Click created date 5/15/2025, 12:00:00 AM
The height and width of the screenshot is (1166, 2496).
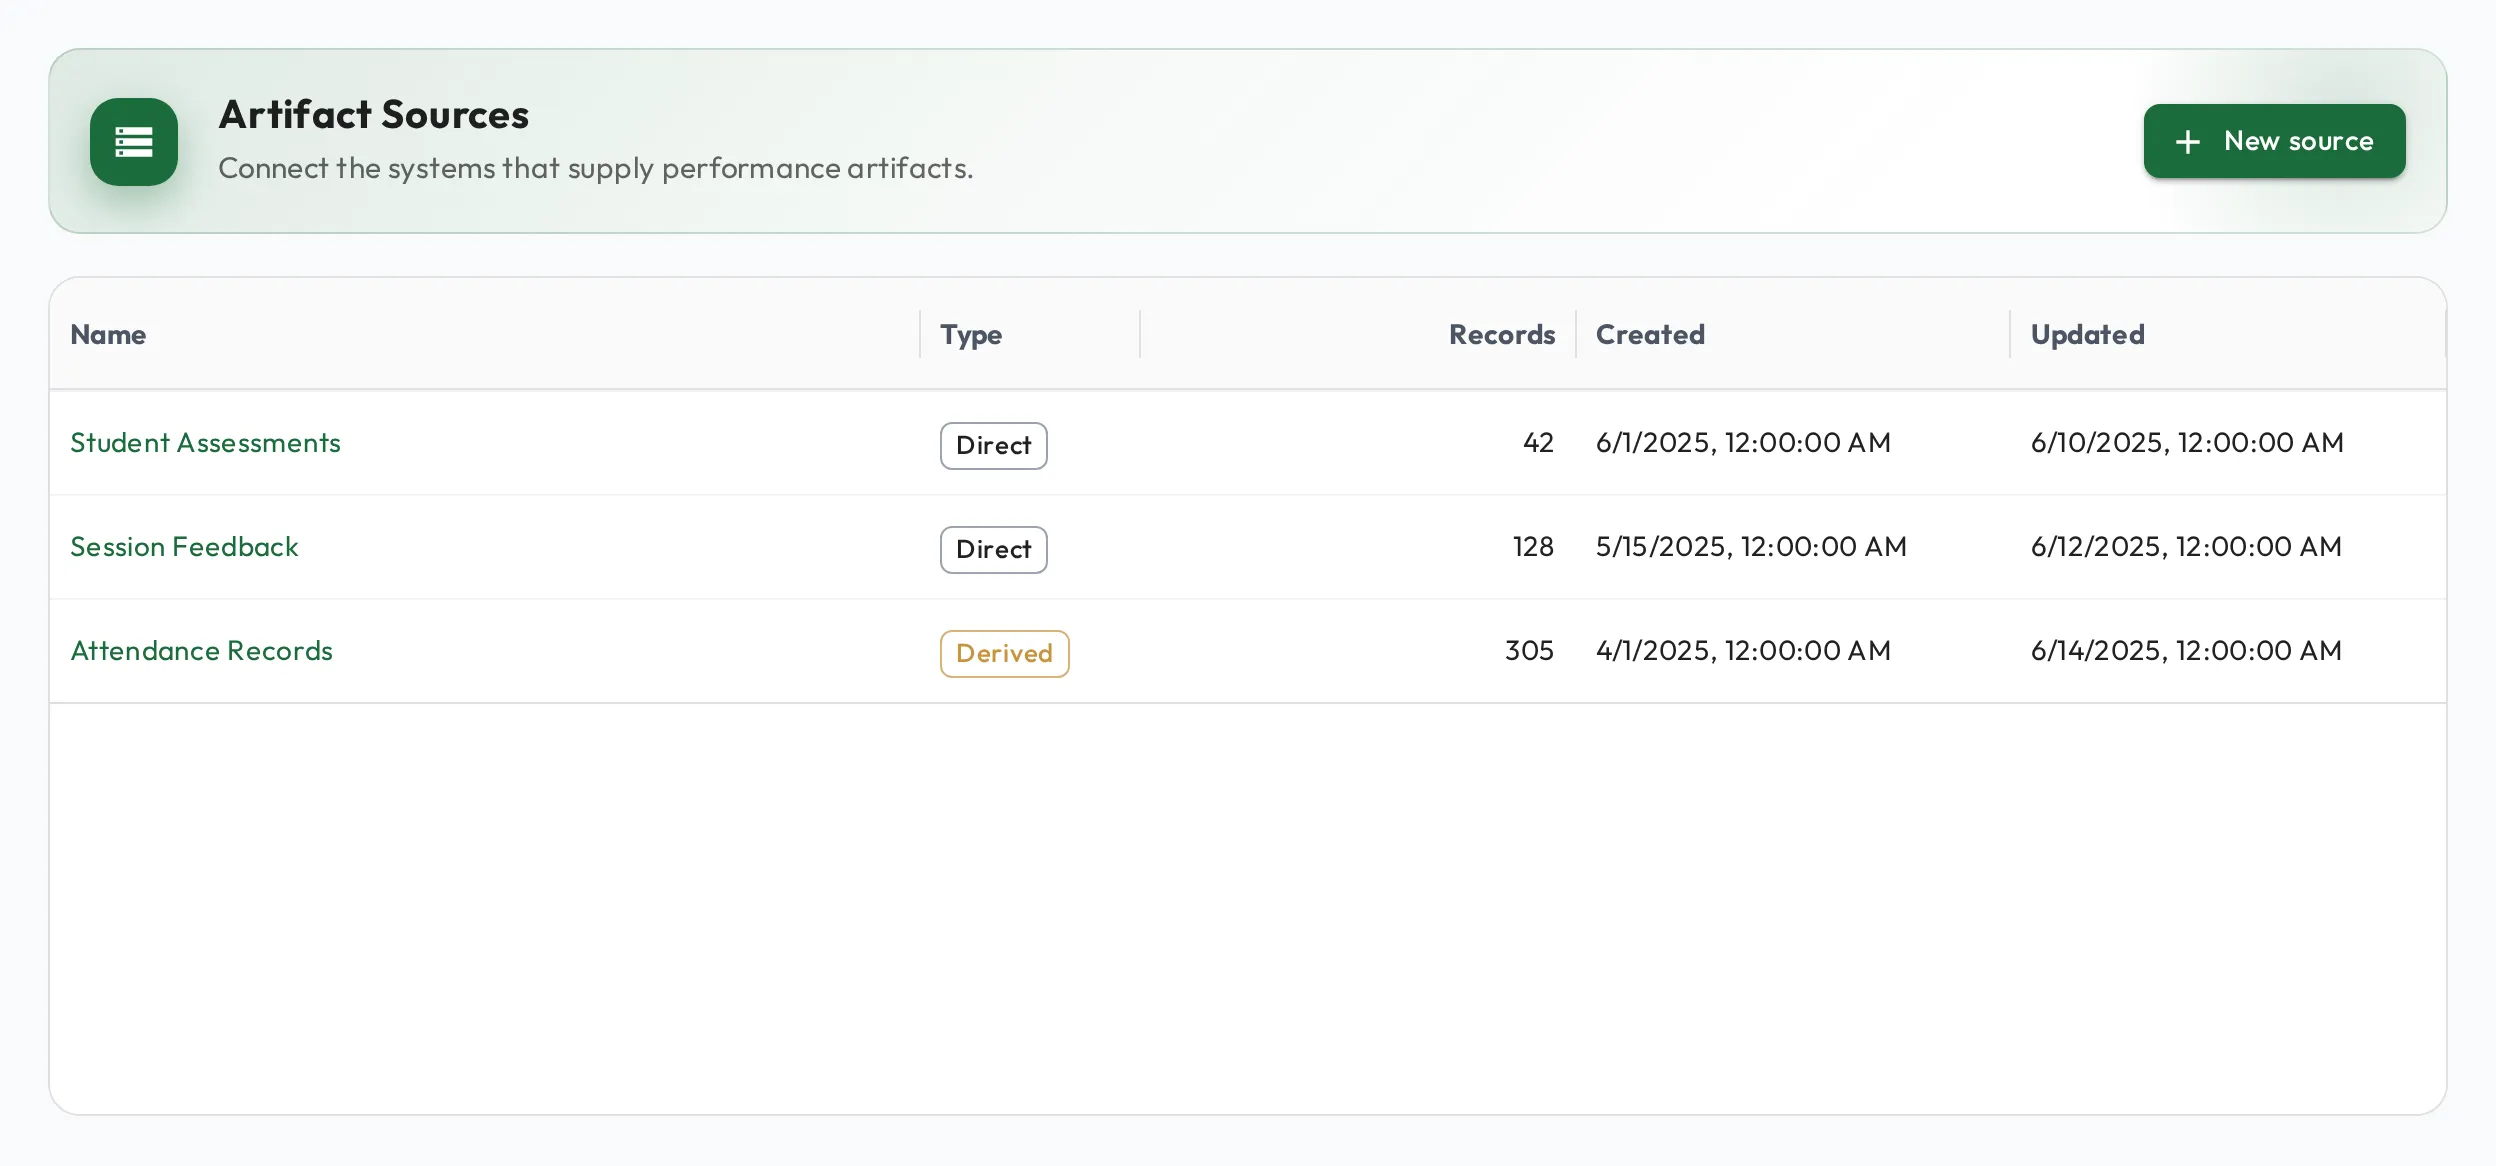(x=1751, y=547)
